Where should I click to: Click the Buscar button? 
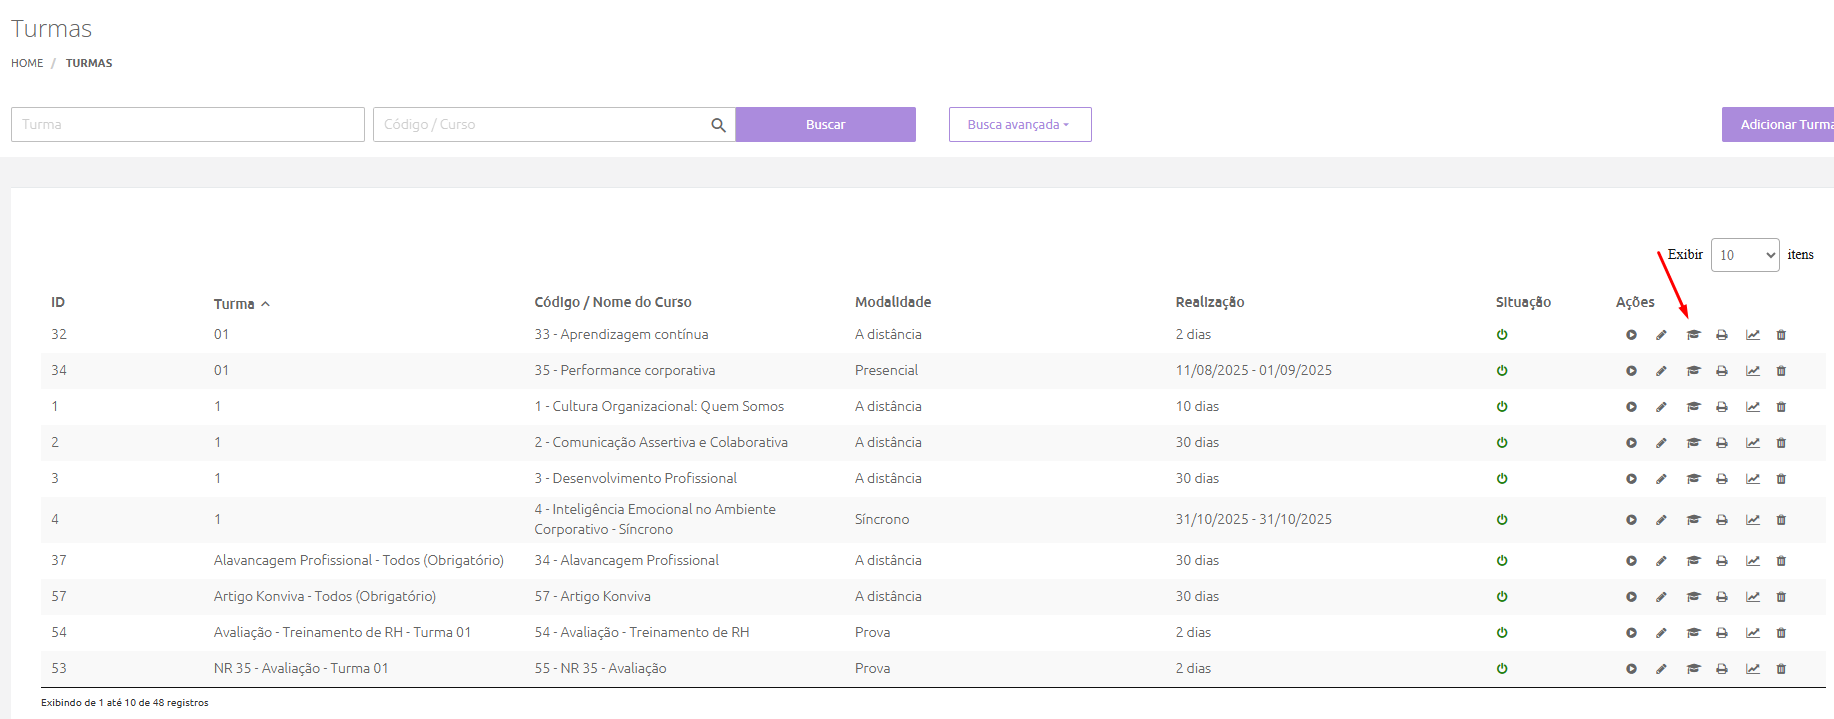pos(825,125)
